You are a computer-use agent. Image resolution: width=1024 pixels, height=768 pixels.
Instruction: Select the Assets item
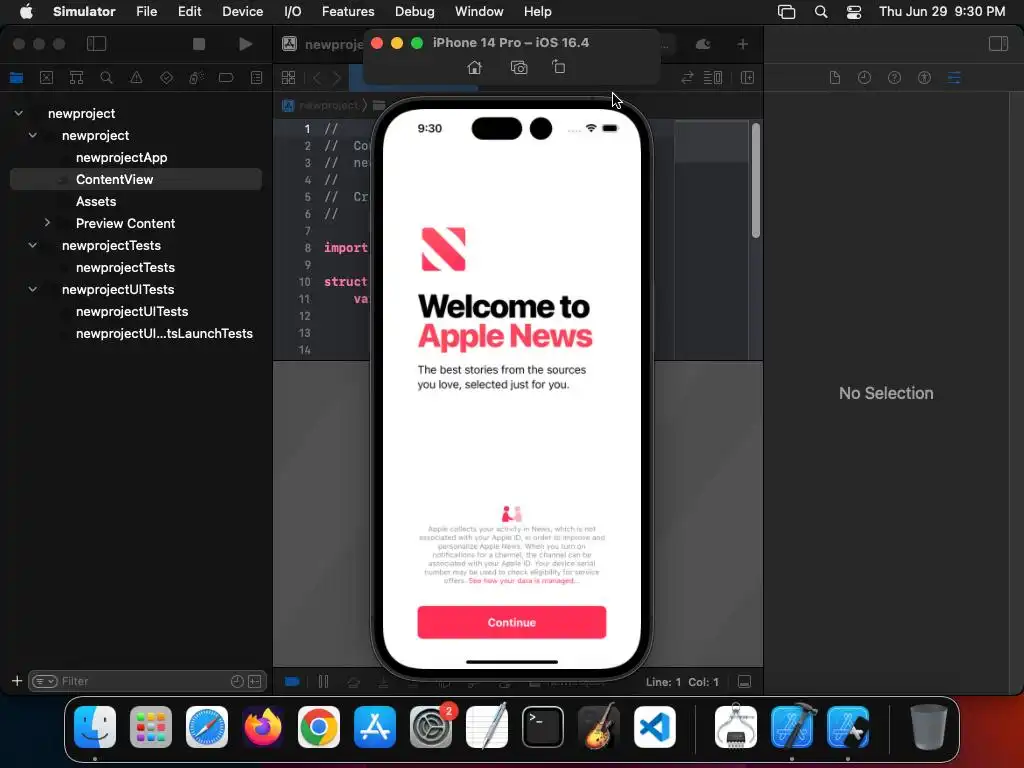click(x=96, y=201)
